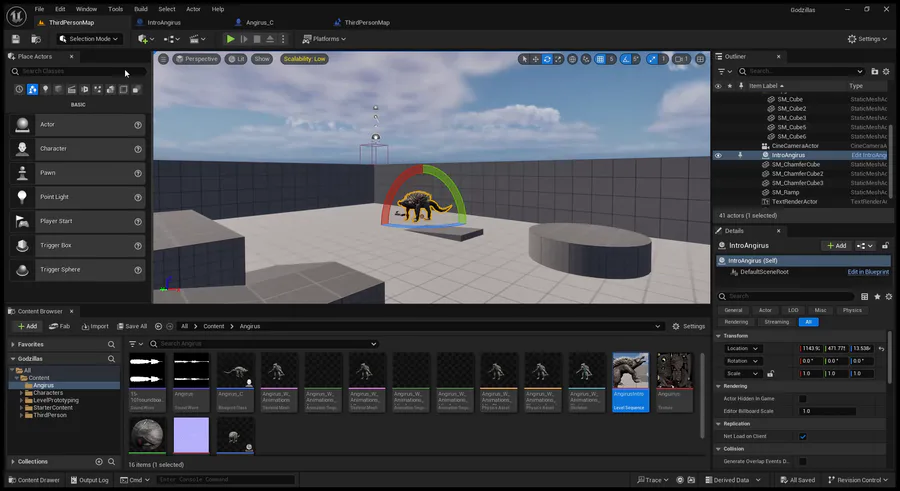Screen dimensions: 900x491
Task: Click the Stop simulation square button
Action: pos(257,39)
